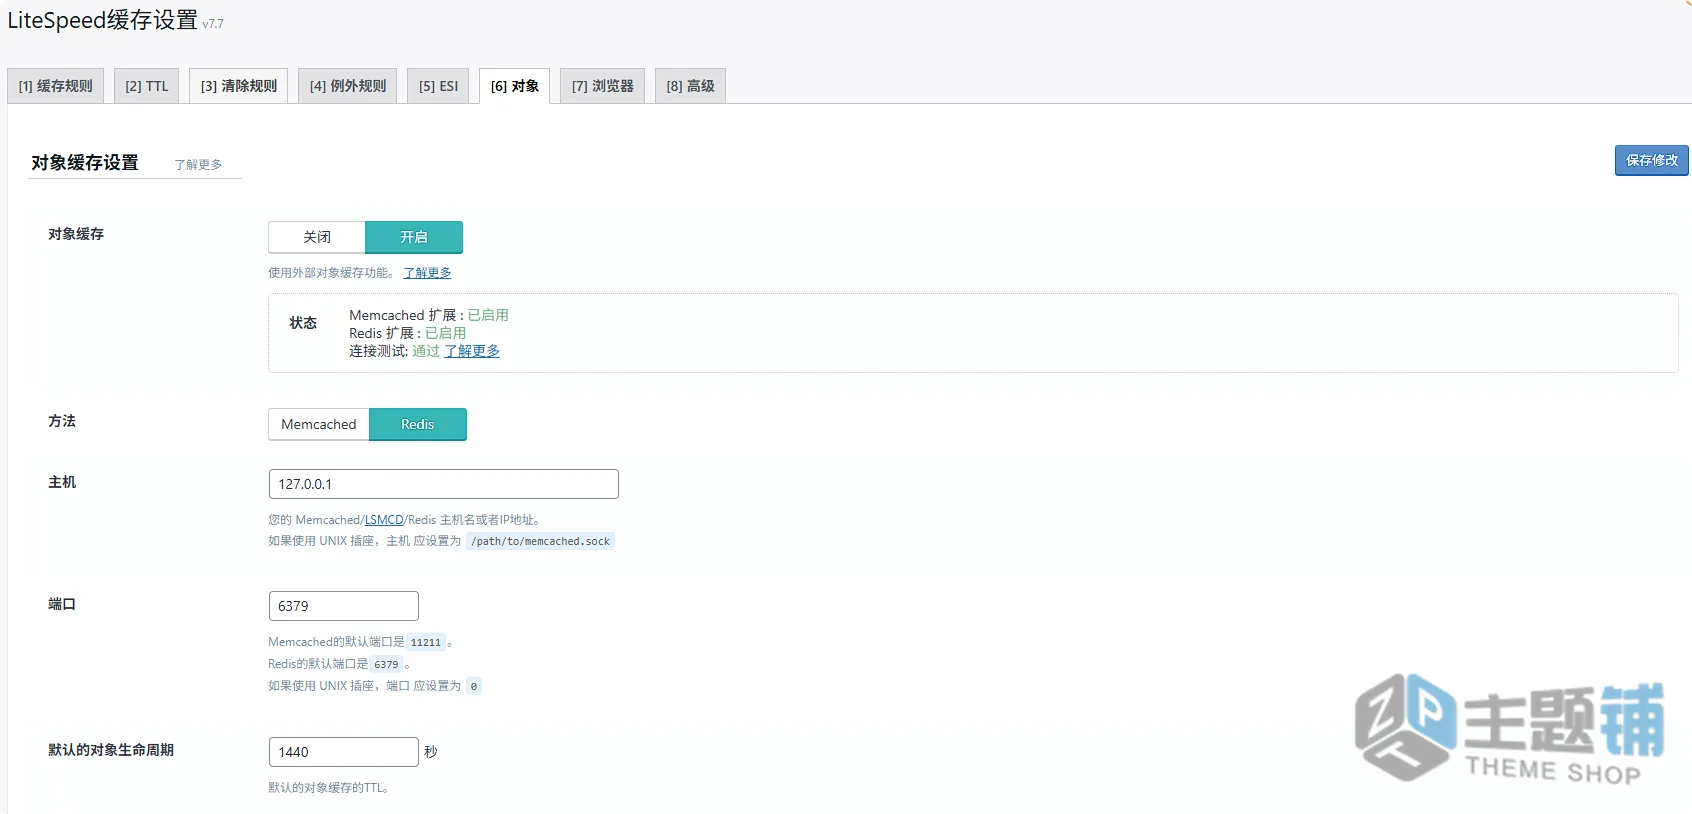The height and width of the screenshot is (814, 1692).
Task: Click the 默认的对象生命周期 label
Action: [x=111, y=750]
